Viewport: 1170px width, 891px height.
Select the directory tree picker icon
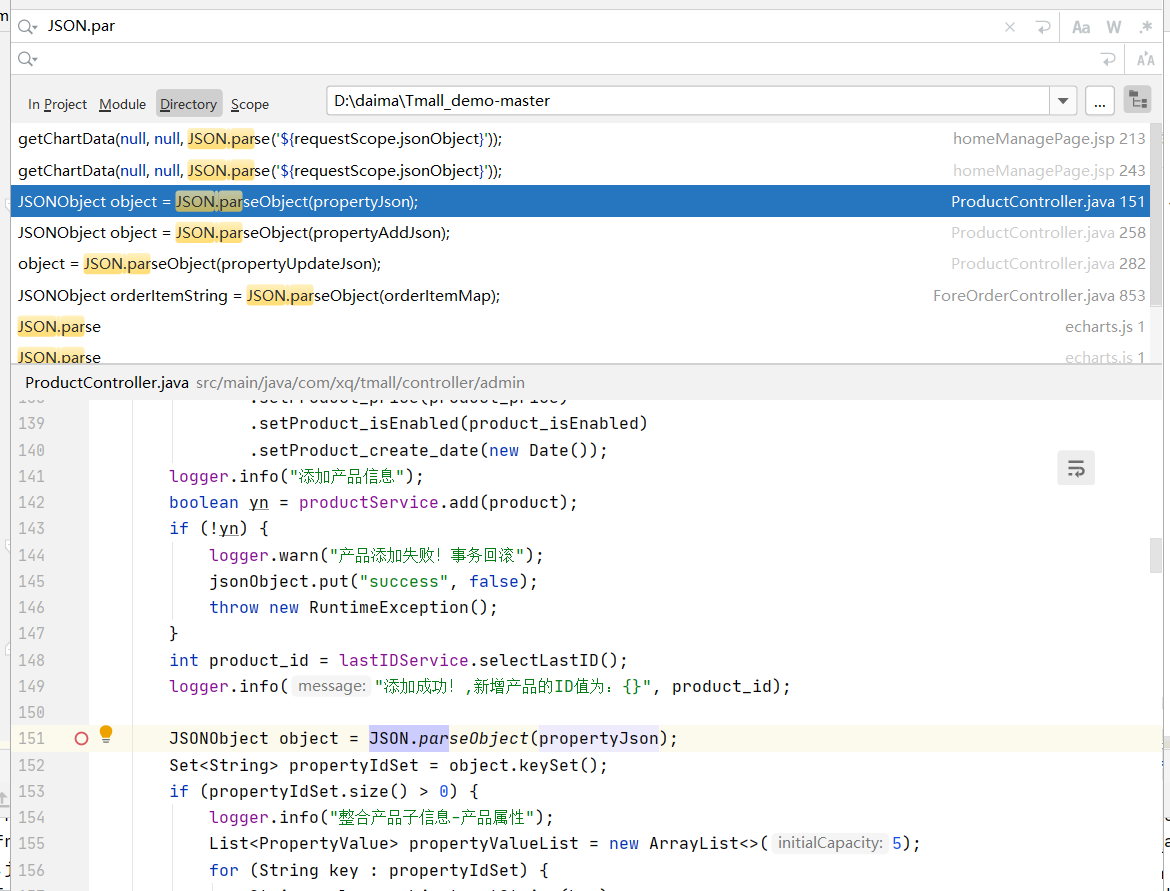click(1137, 99)
